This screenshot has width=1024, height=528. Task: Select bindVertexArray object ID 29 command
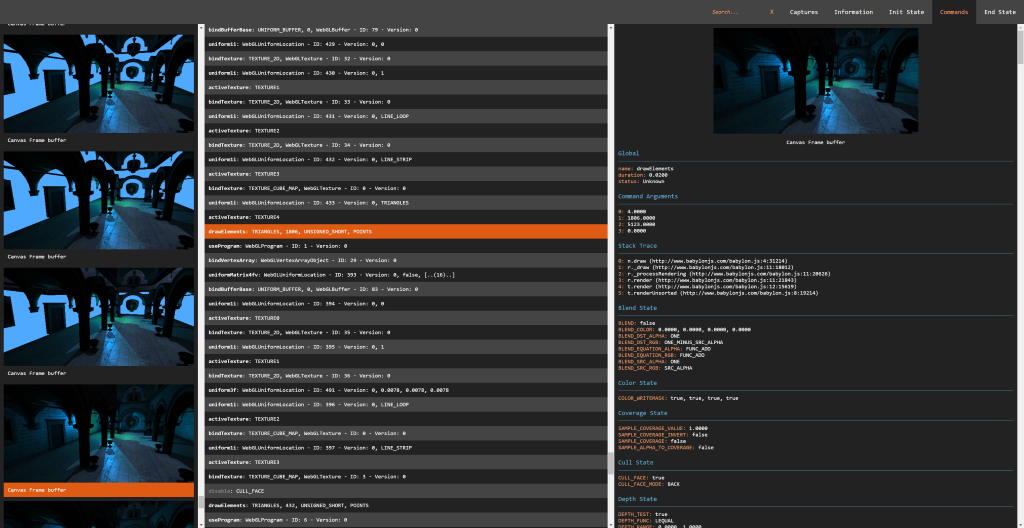(x=406, y=260)
